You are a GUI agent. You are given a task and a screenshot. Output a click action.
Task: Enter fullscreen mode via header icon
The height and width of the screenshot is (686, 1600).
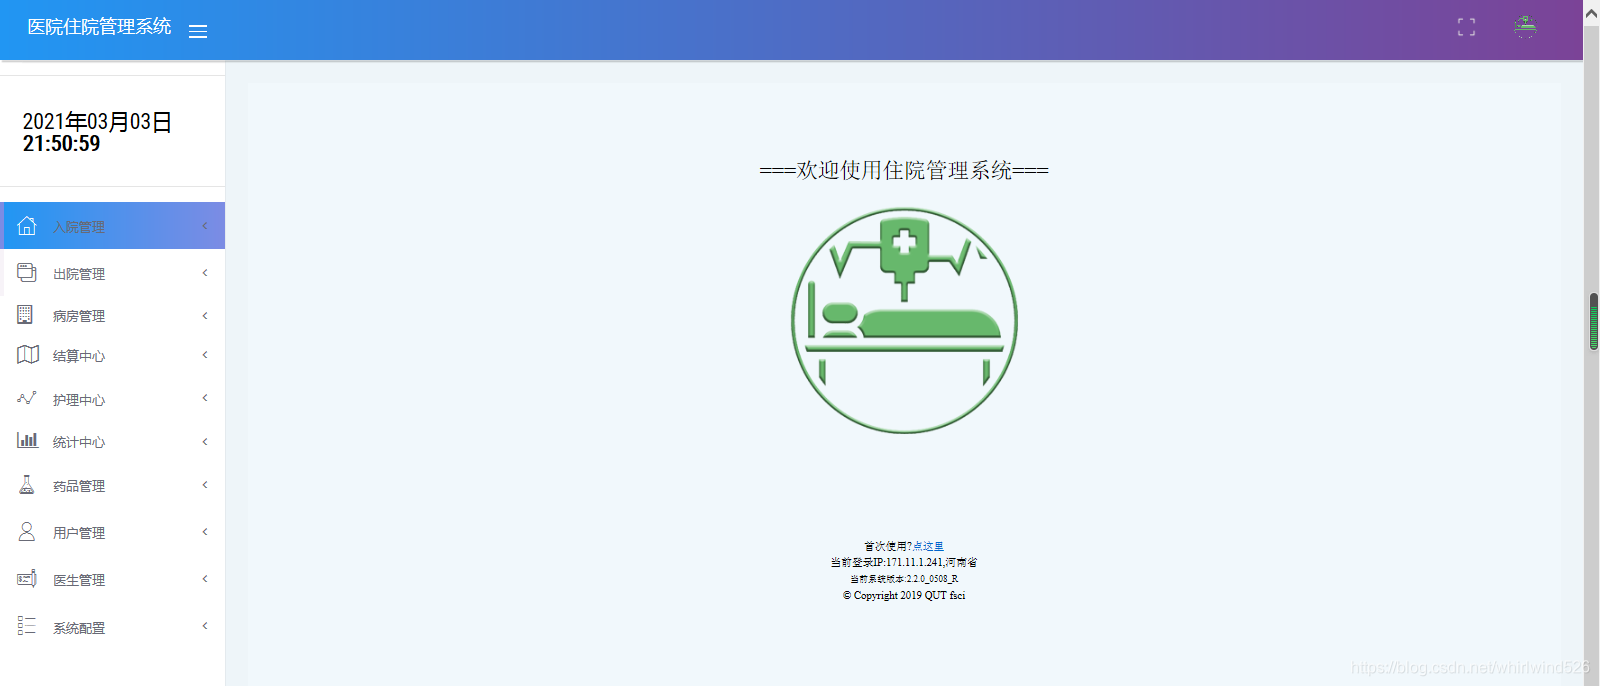(x=1466, y=27)
